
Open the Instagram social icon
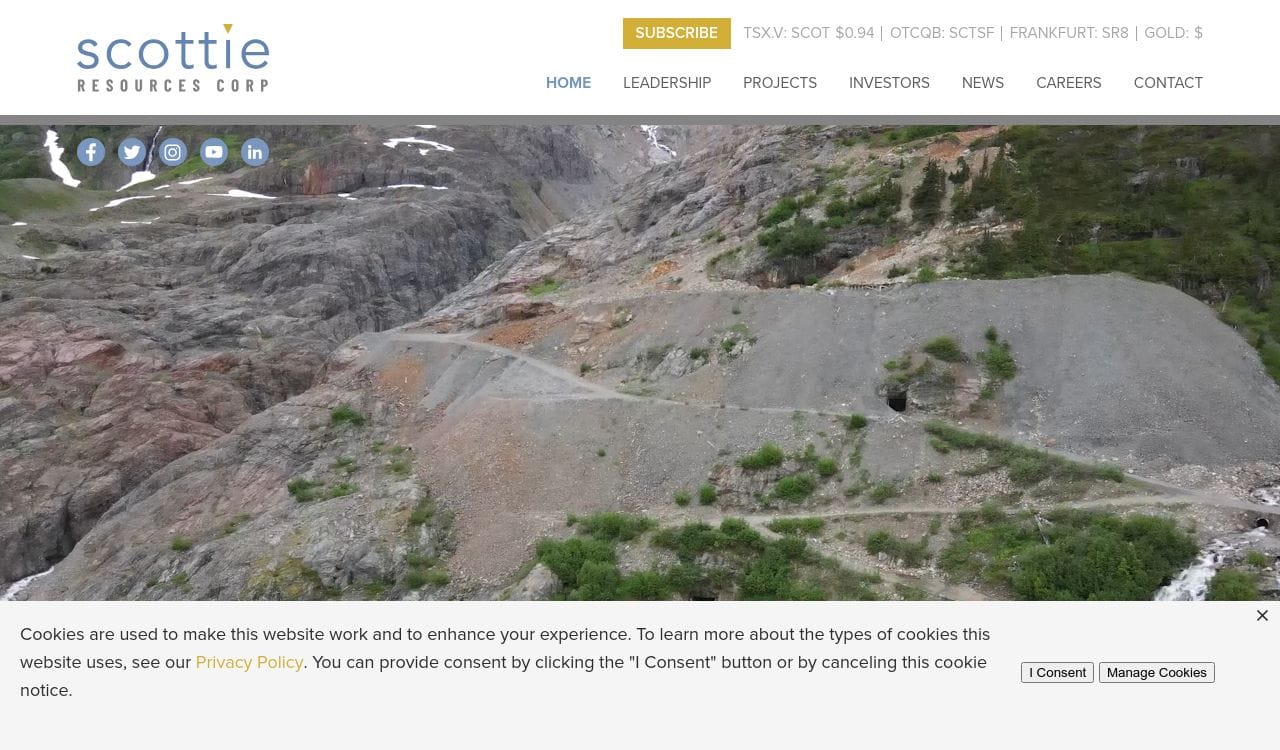pos(173,152)
